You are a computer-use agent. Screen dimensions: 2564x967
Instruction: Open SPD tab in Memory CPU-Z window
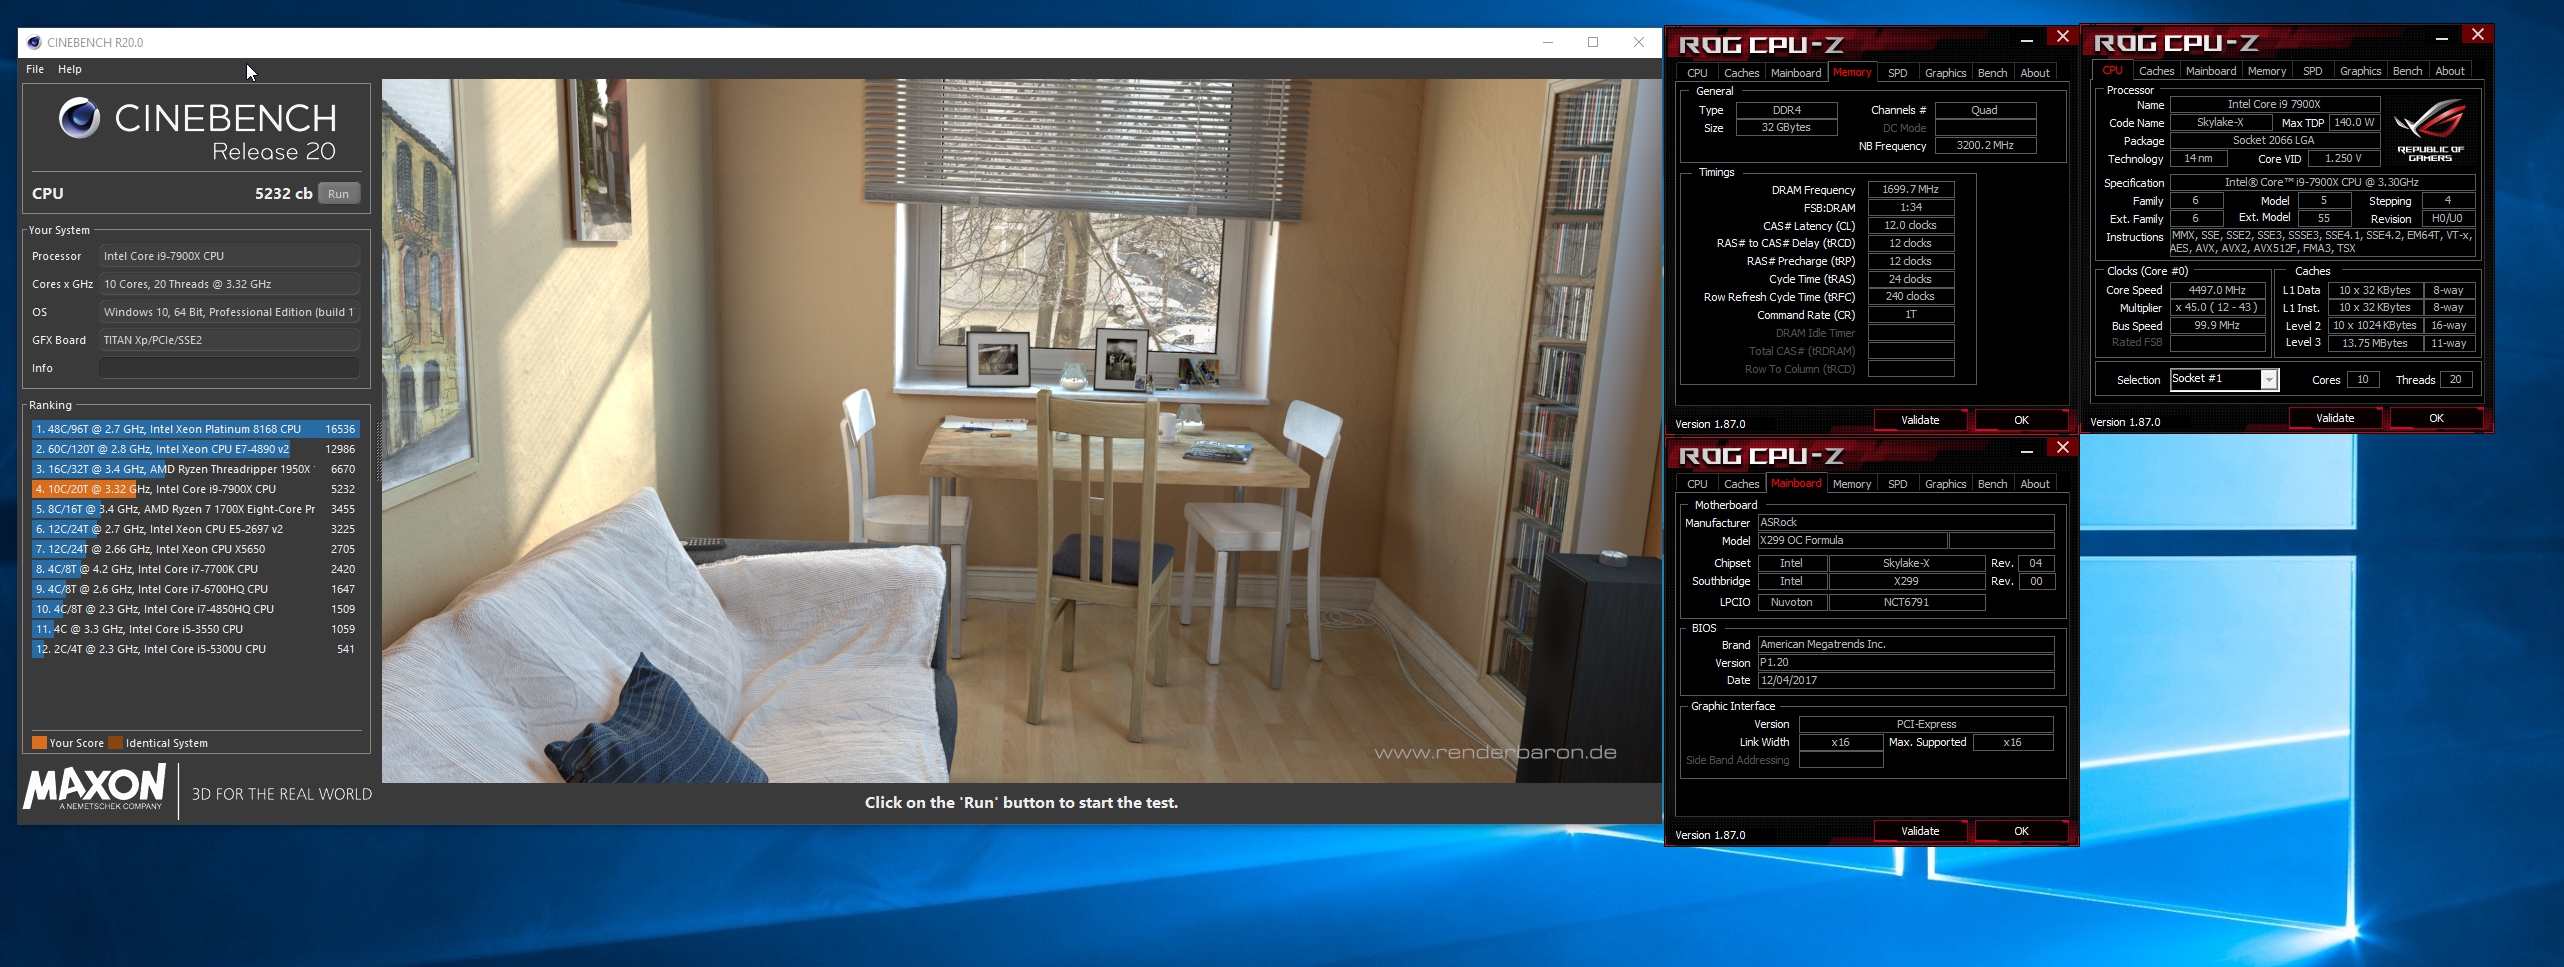coord(1897,73)
